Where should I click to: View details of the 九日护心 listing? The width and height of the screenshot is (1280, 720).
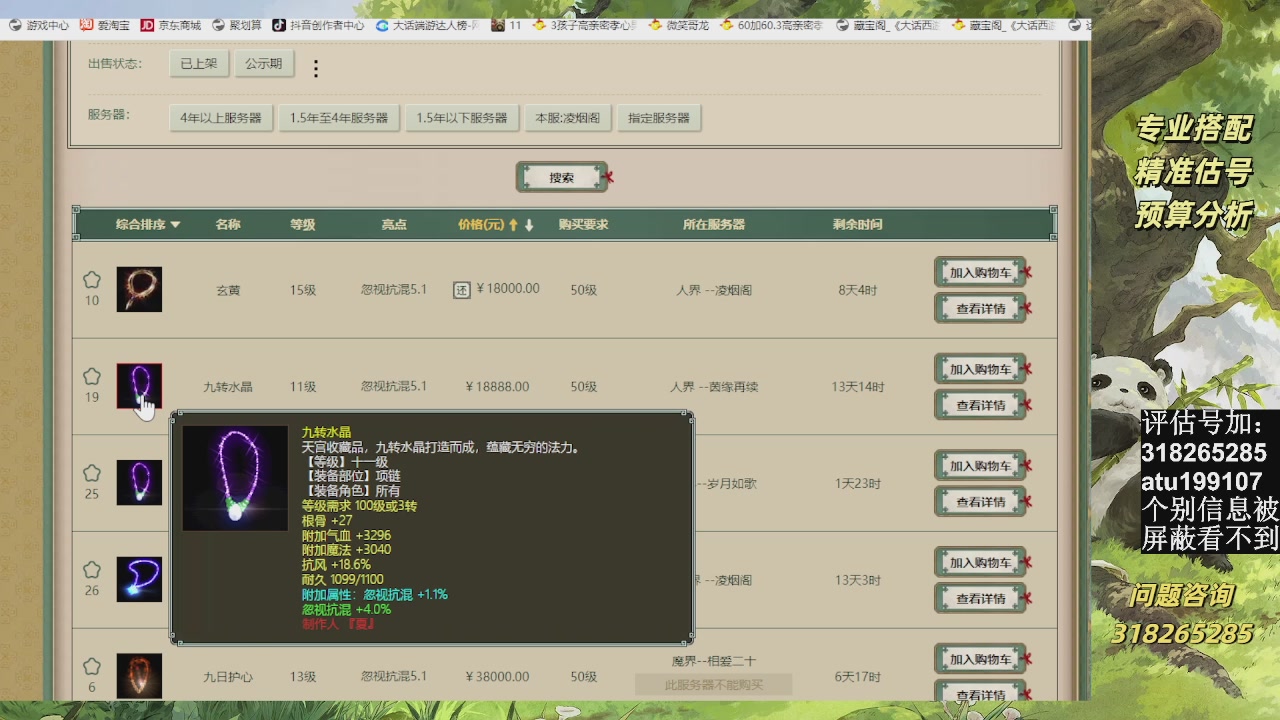980,694
